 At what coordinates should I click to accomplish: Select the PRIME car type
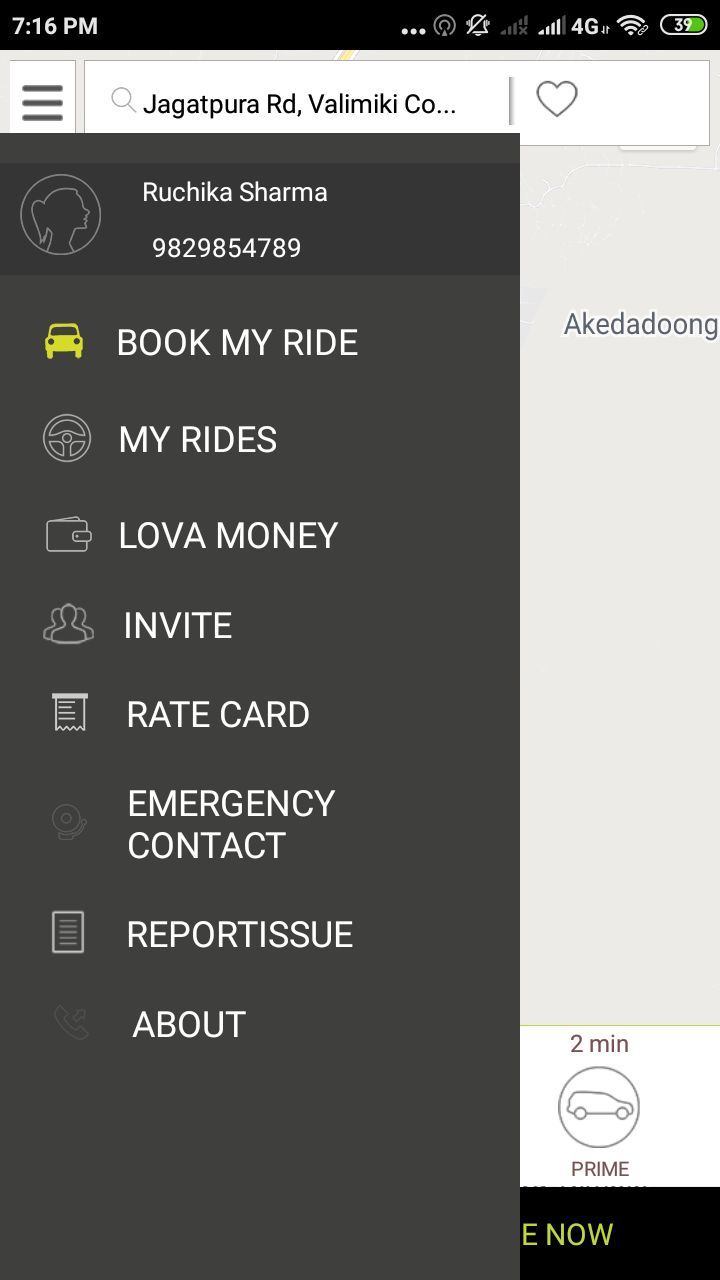click(x=599, y=1110)
